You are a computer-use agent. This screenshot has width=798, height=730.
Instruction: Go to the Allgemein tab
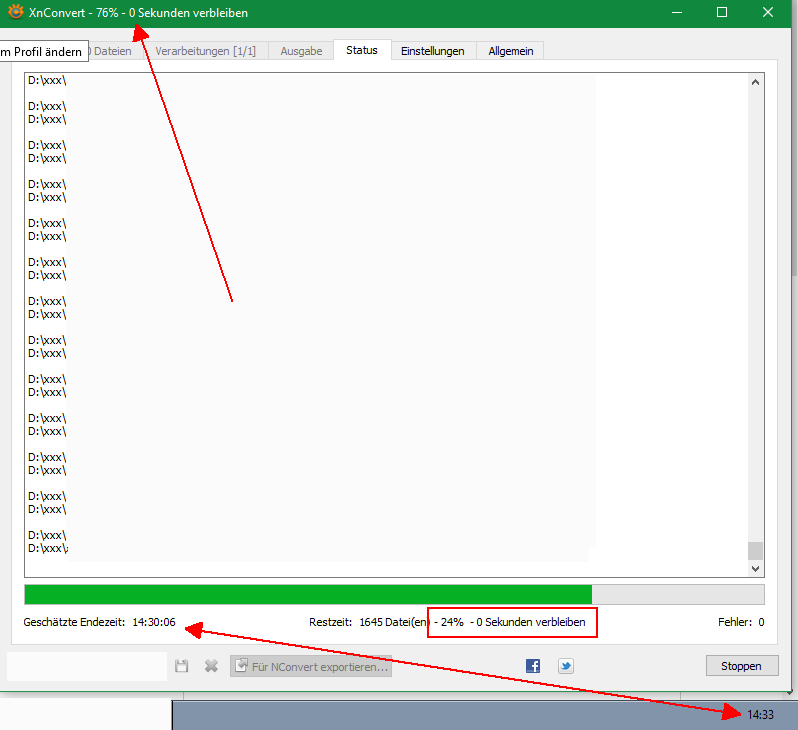pyautogui.click(x=510, y=51)
